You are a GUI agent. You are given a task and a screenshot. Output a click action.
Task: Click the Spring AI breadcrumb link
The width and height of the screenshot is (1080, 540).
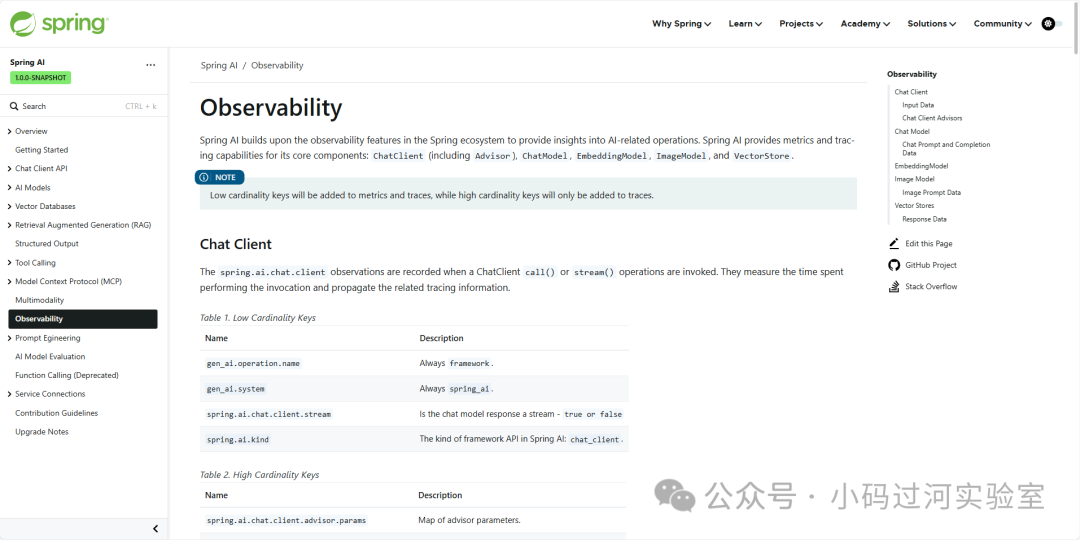219,65
